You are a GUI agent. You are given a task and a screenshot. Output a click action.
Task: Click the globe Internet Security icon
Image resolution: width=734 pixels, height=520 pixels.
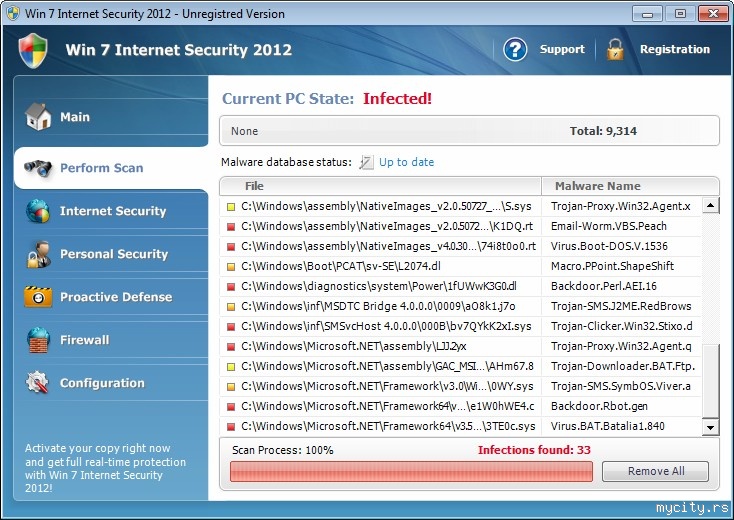point(38,211)
